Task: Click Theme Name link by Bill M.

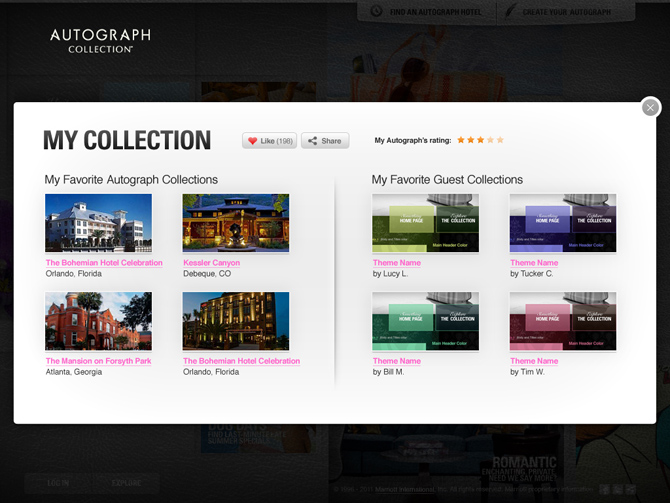Action: tap(396, 361)
